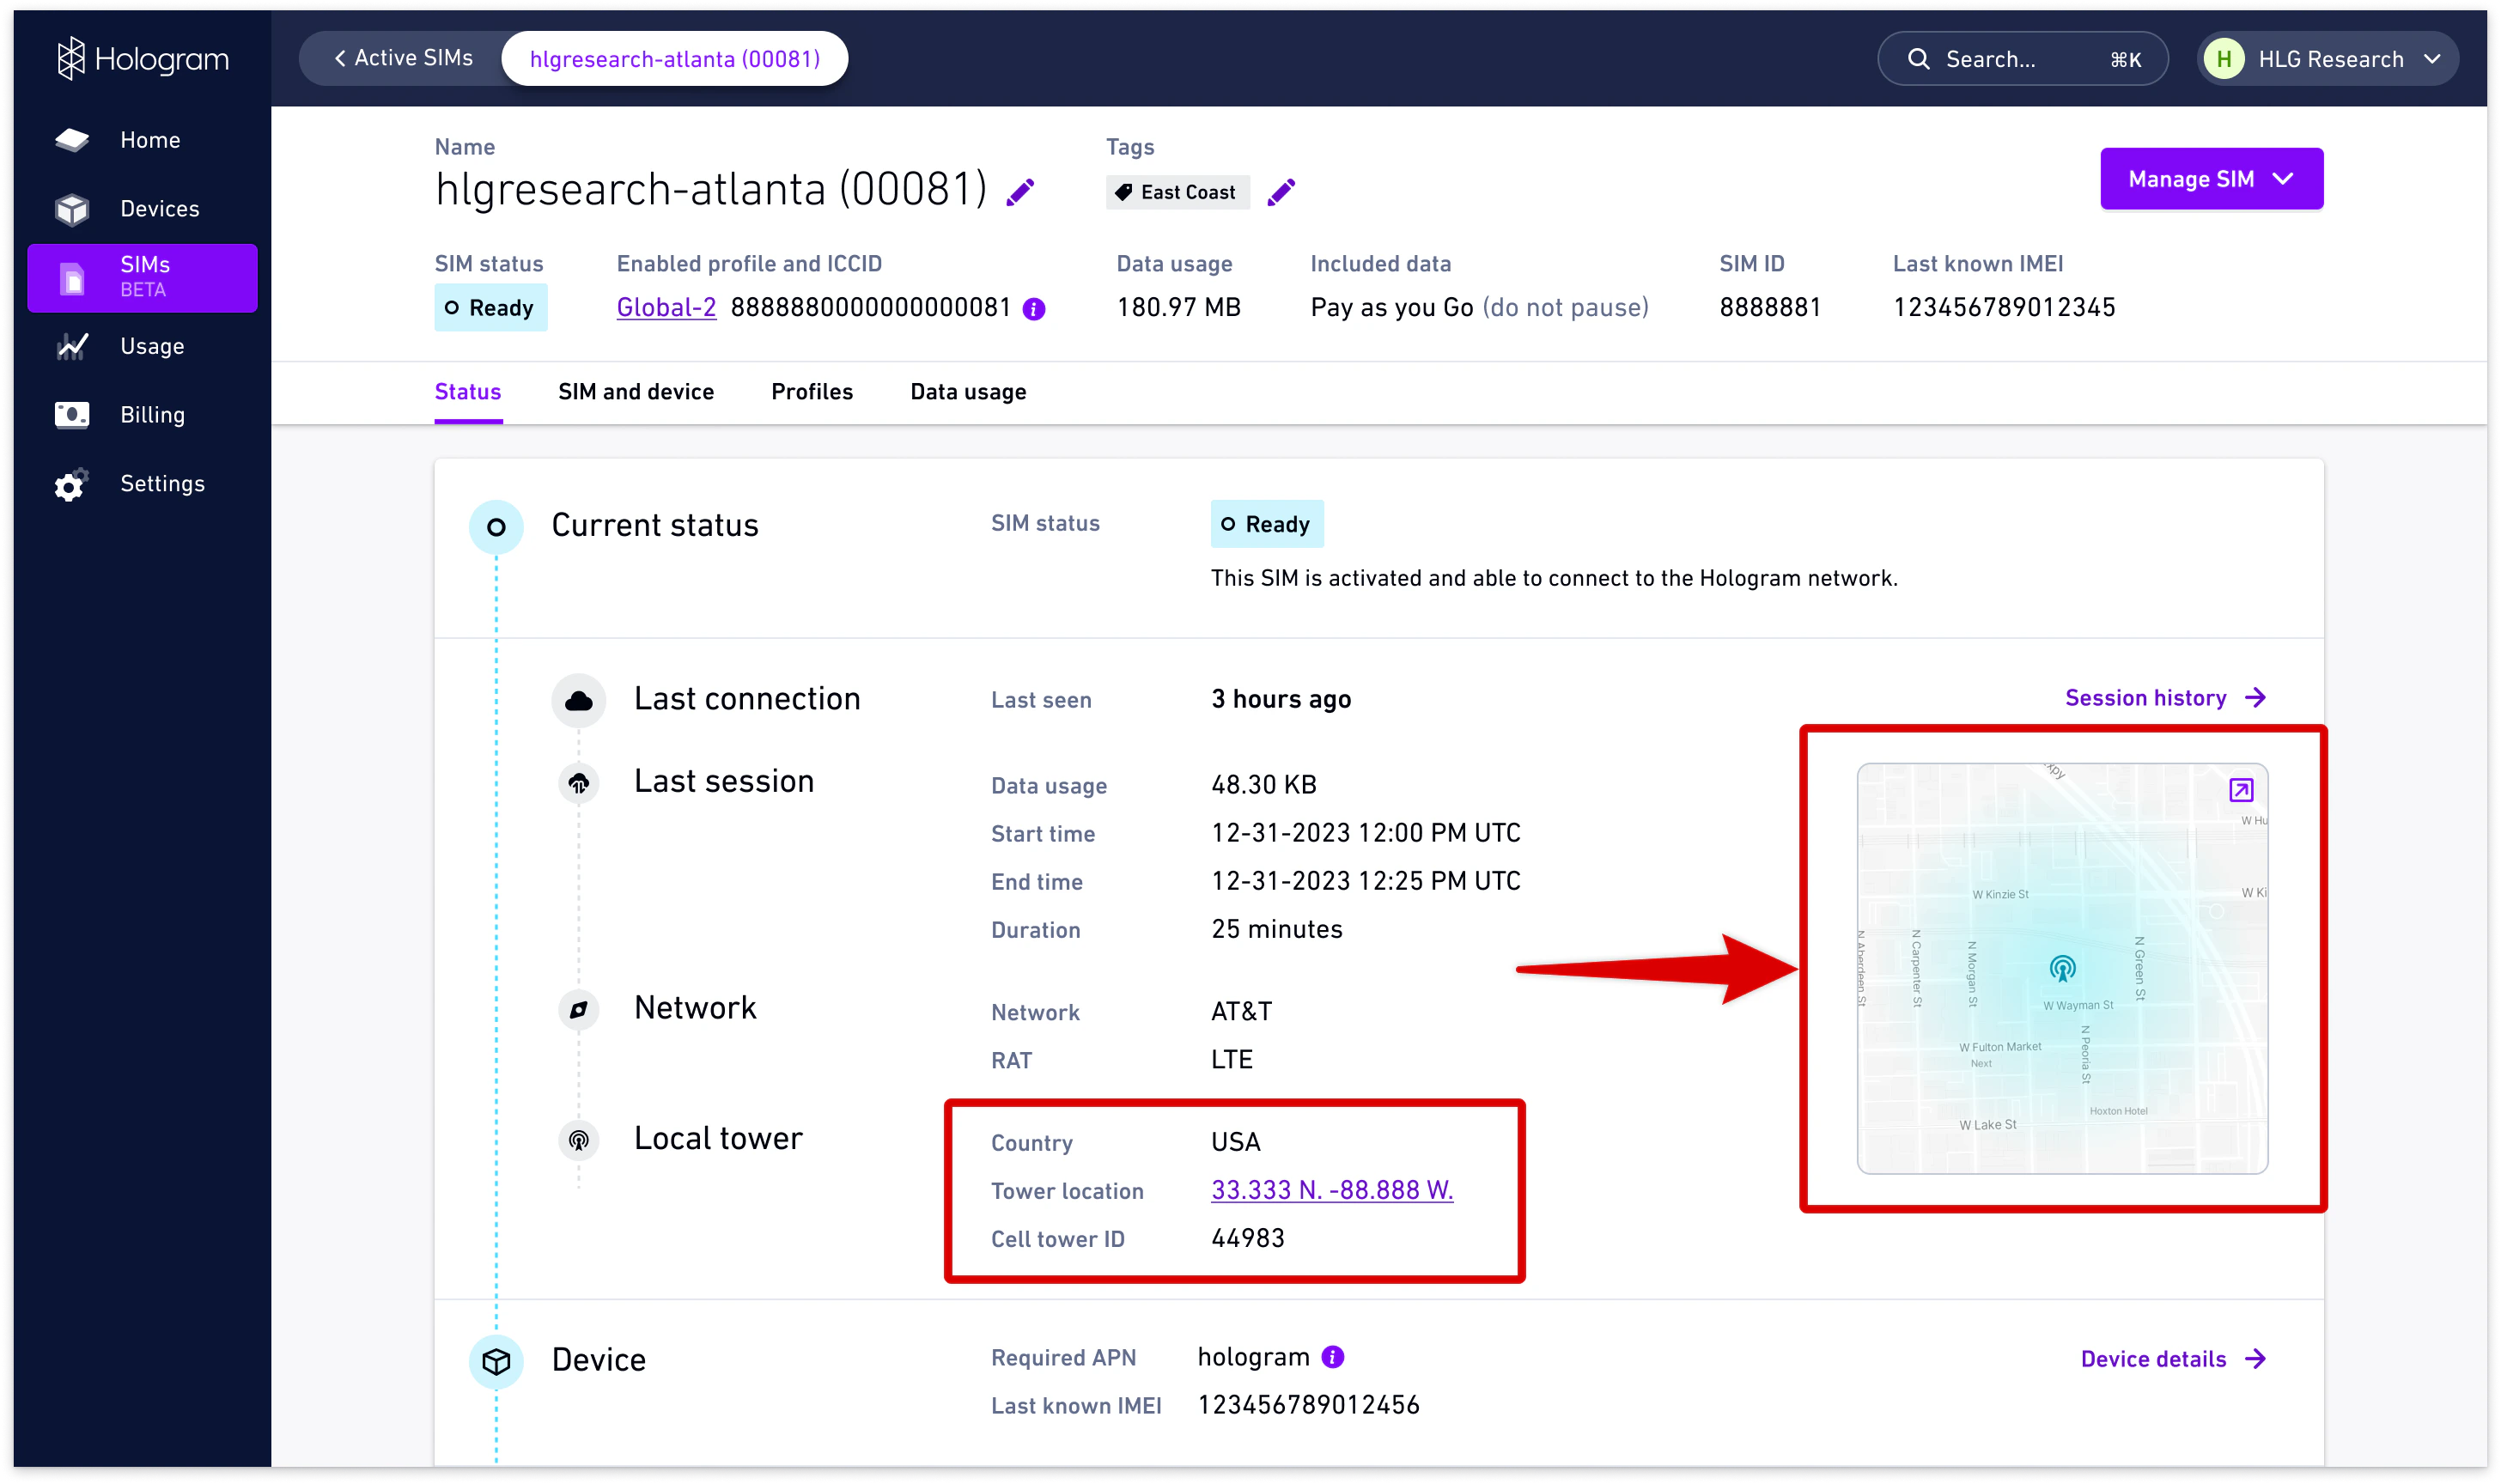Screen dimensions: 2501x1484
Task: Click the Search field
Action: tap(2022, 59)
